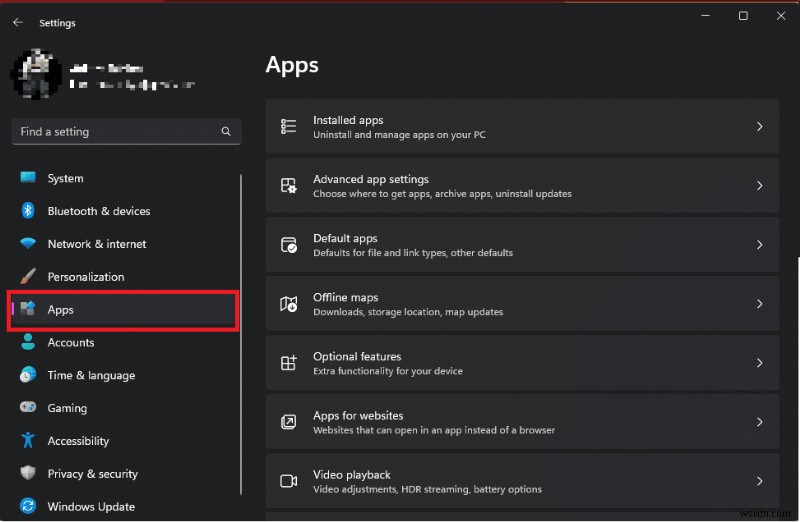Screen dimensions: 800x522
Task: Click the Installed apps list icon
Action: 288,126
